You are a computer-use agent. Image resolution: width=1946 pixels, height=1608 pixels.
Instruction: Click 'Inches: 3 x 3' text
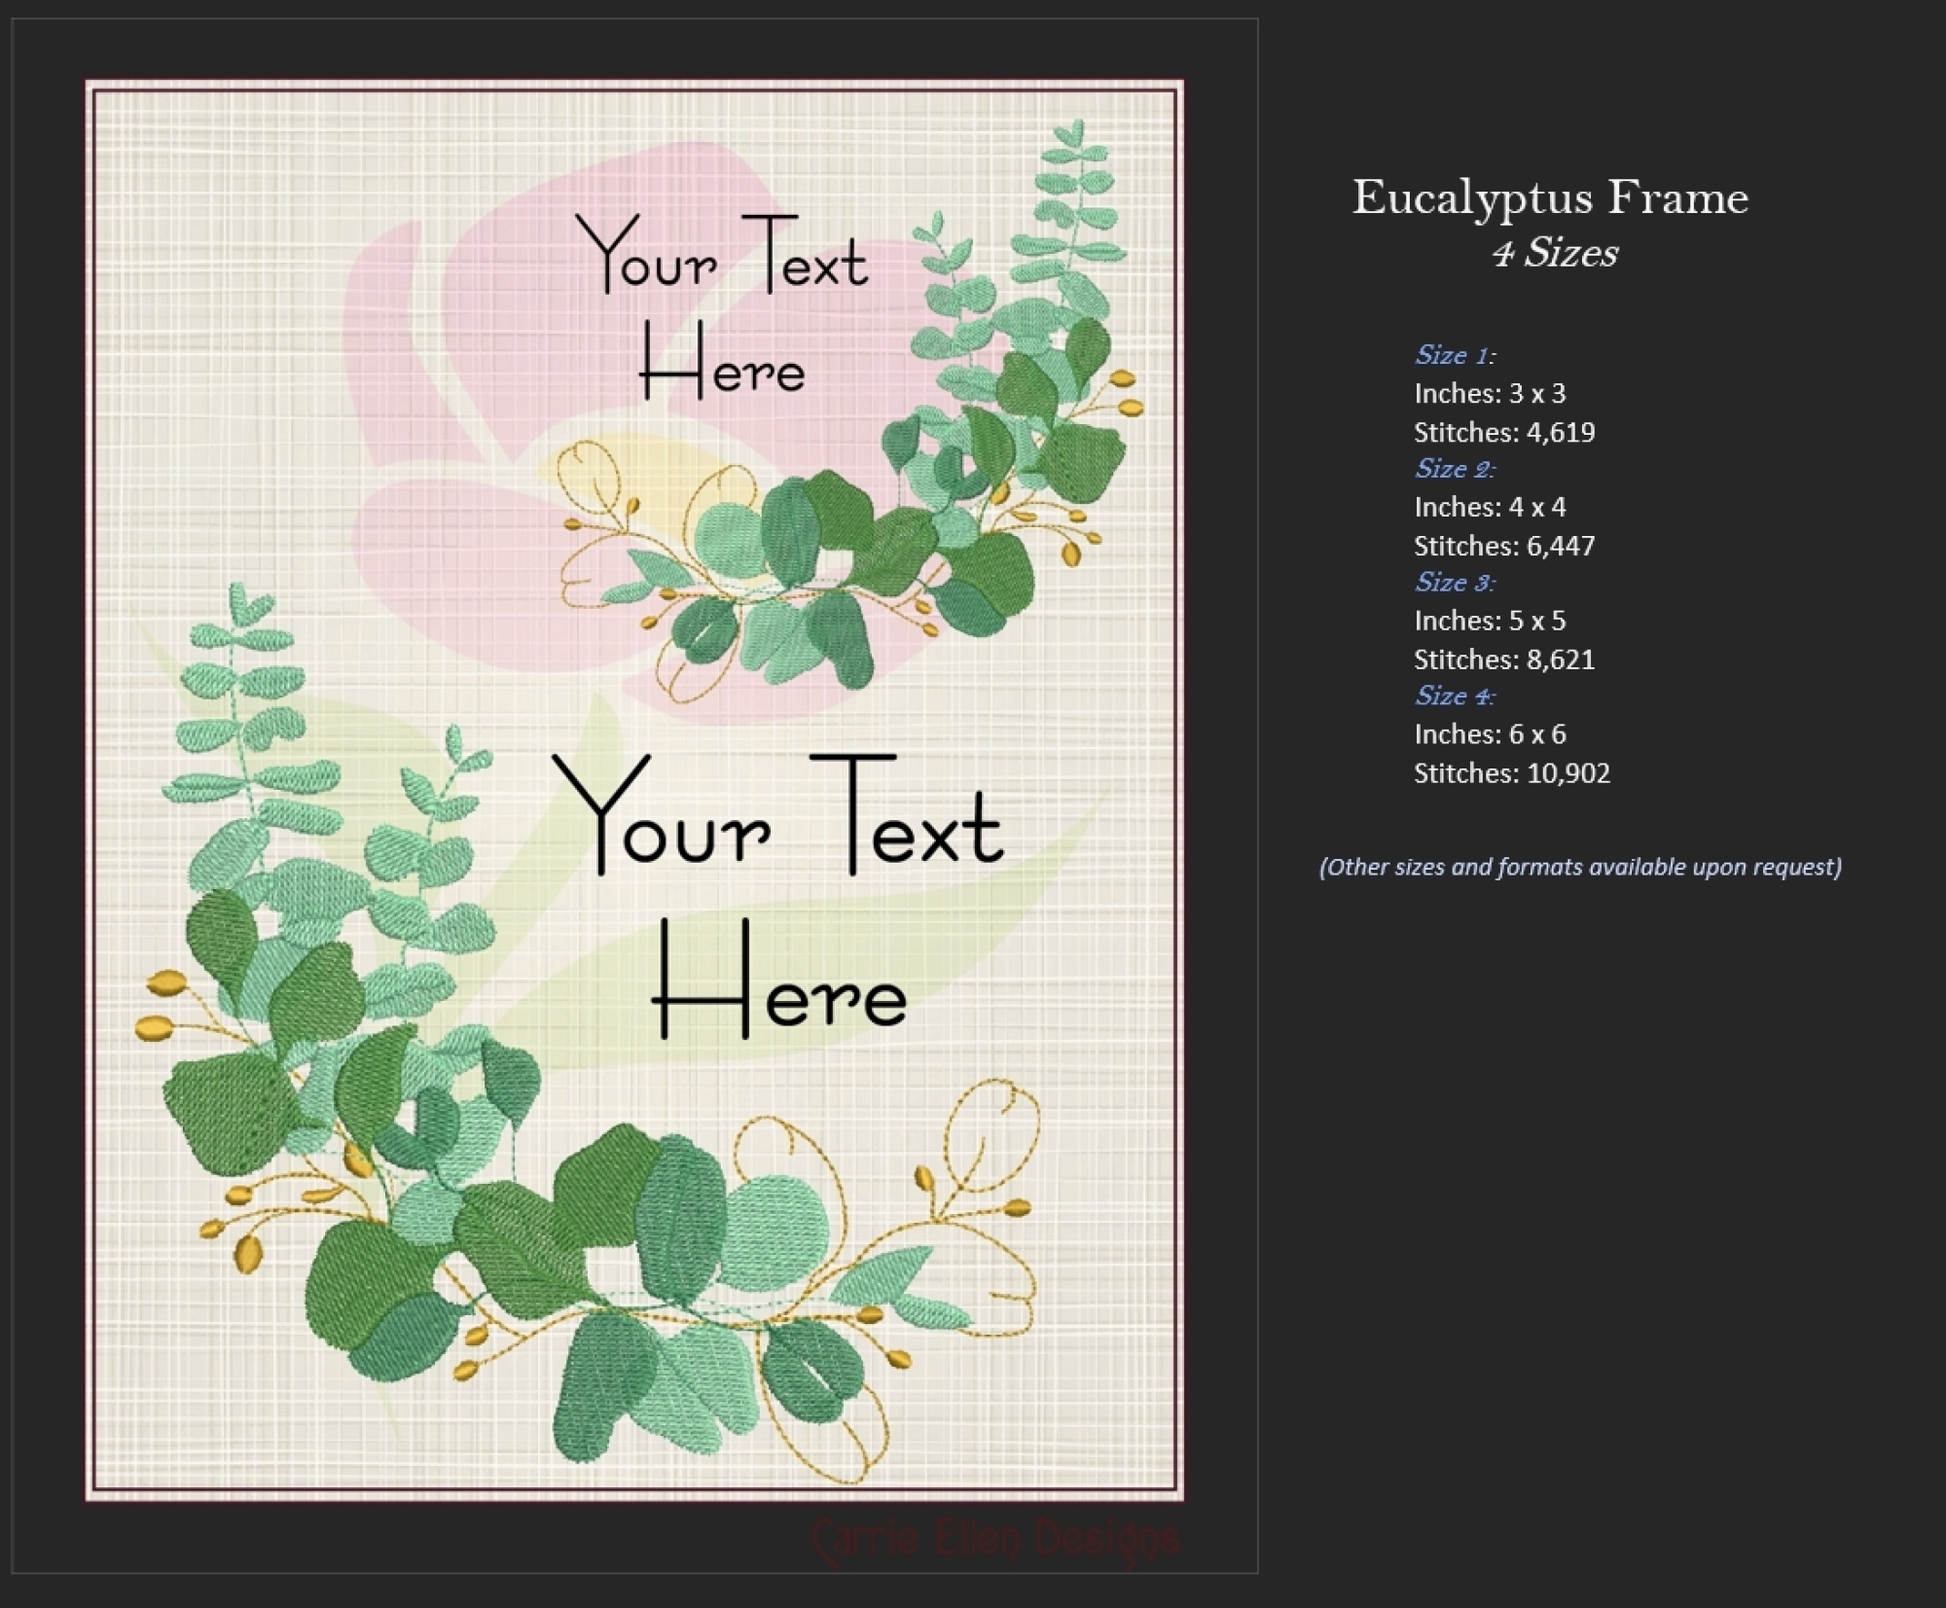click(x=1489, y=394)
